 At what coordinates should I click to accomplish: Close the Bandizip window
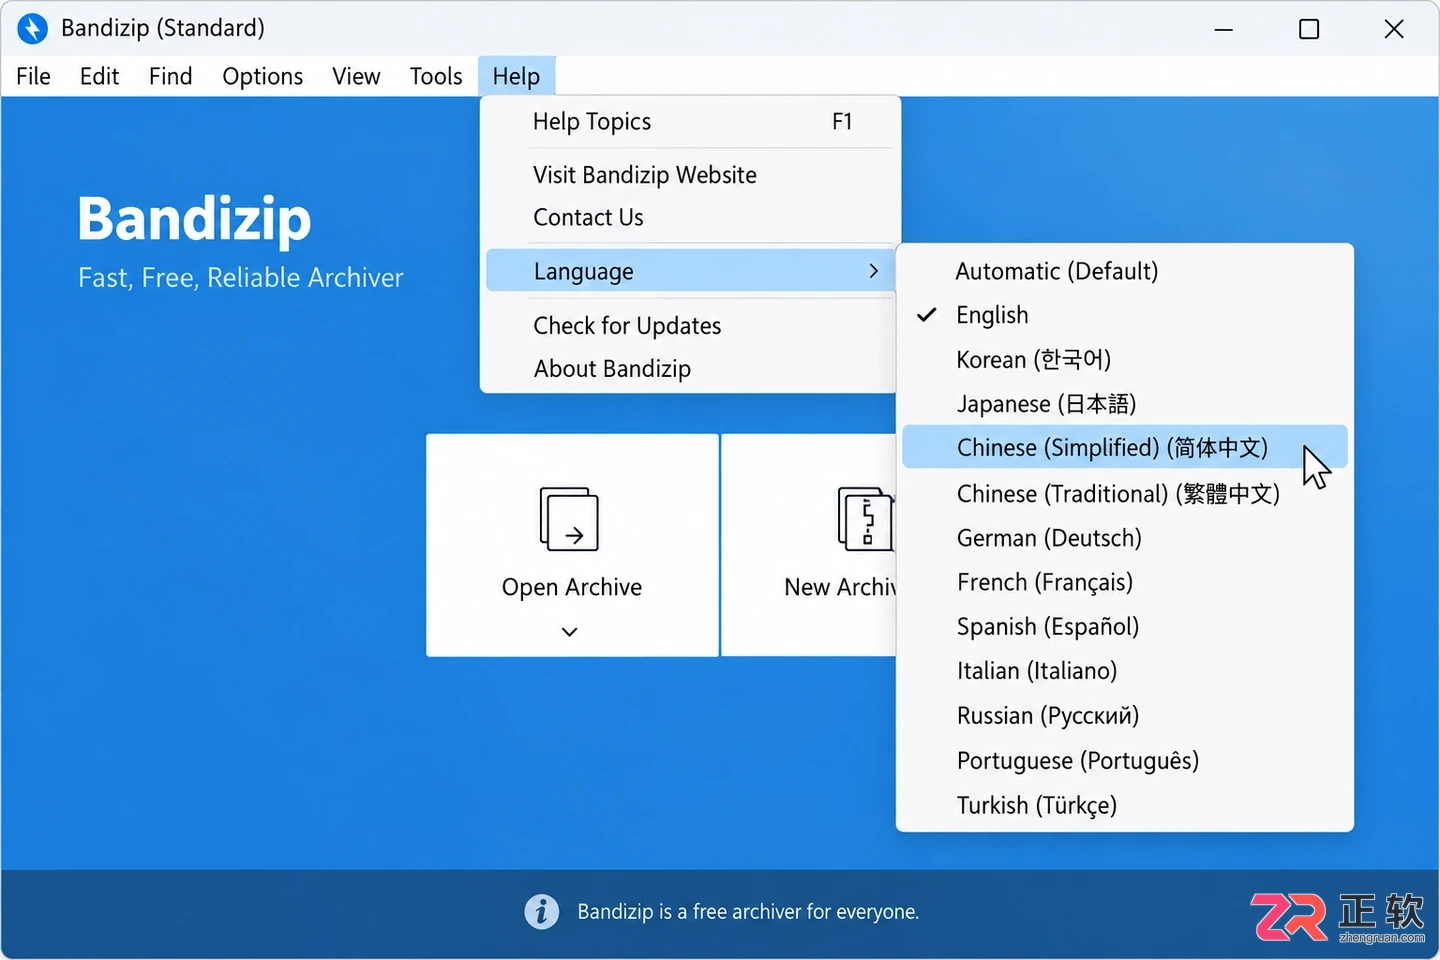coord(1394,29)
